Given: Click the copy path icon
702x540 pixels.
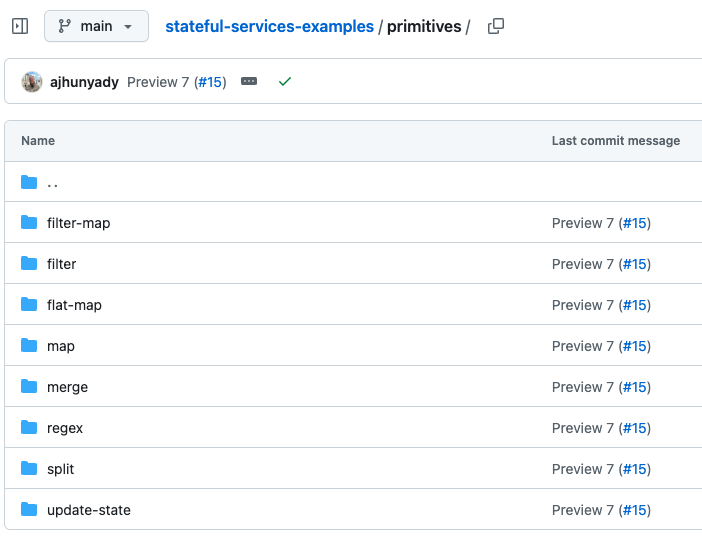Looking at the screenshot, I should pos(496,26).
